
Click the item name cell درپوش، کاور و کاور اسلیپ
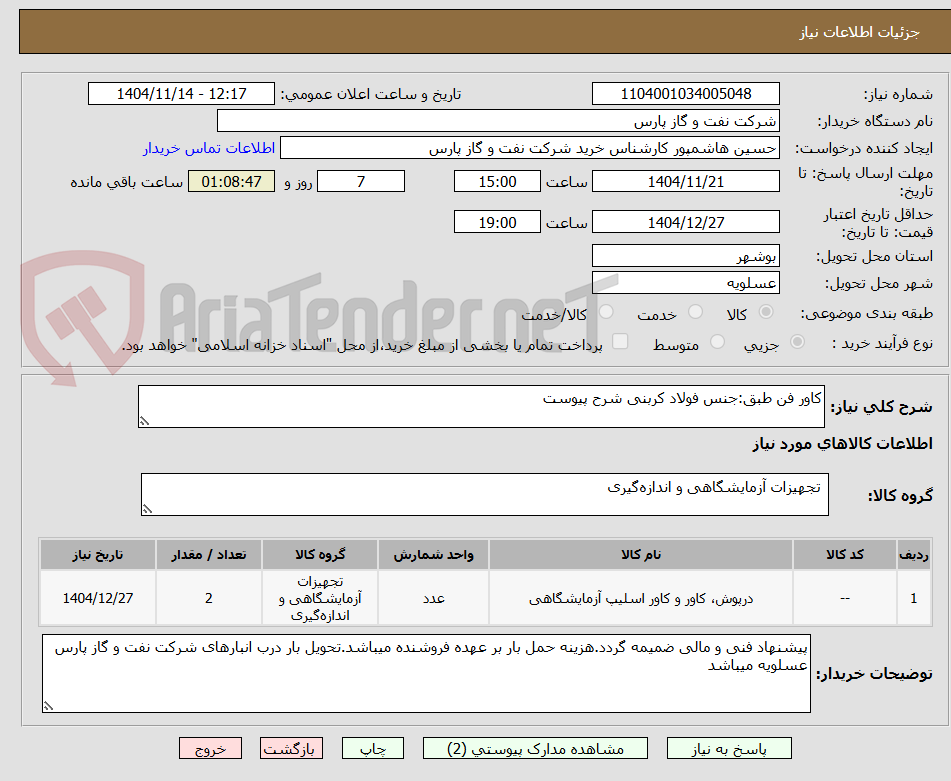(640, 598)
